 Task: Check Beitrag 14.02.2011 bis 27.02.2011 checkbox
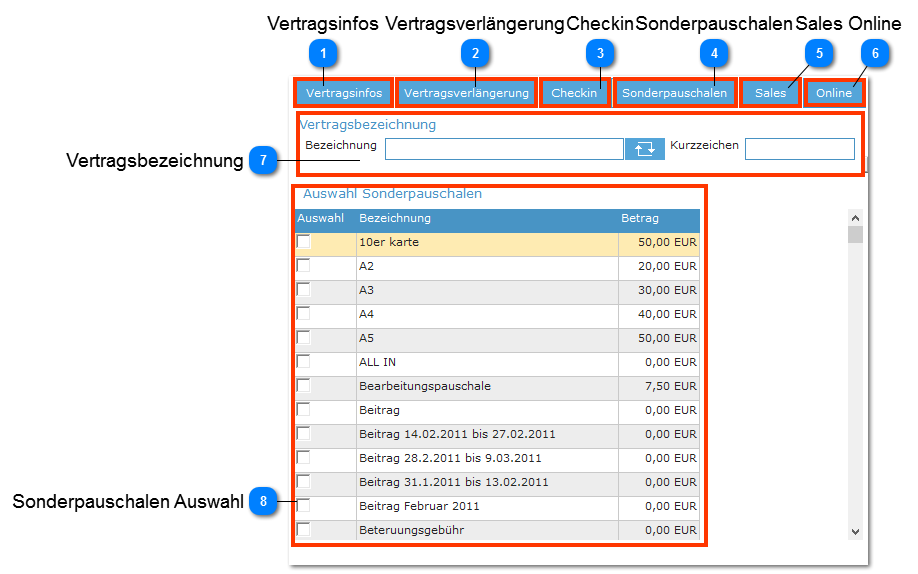pos(303,433)
